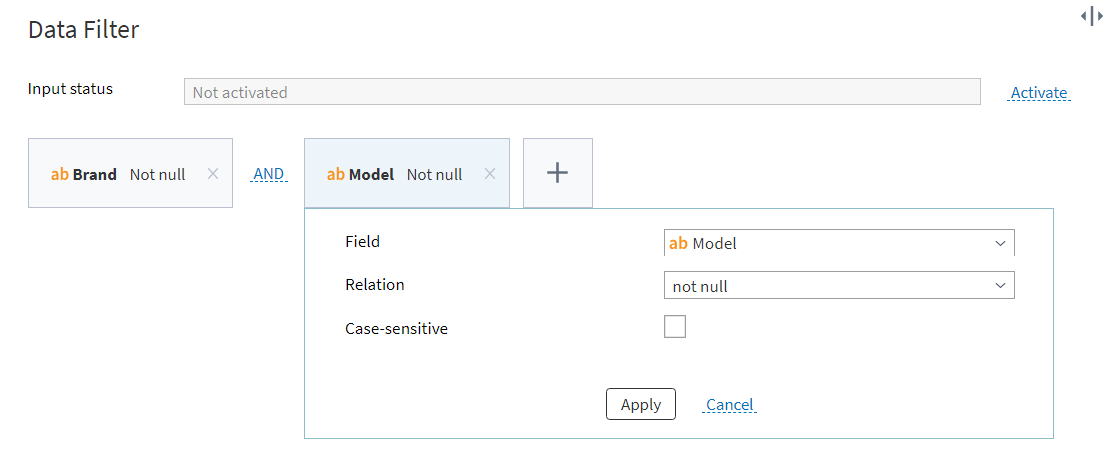Add a new filter condition with plus
Image resolution: width=1107 pixels, height=457 pixels.
tap(558, 173)
